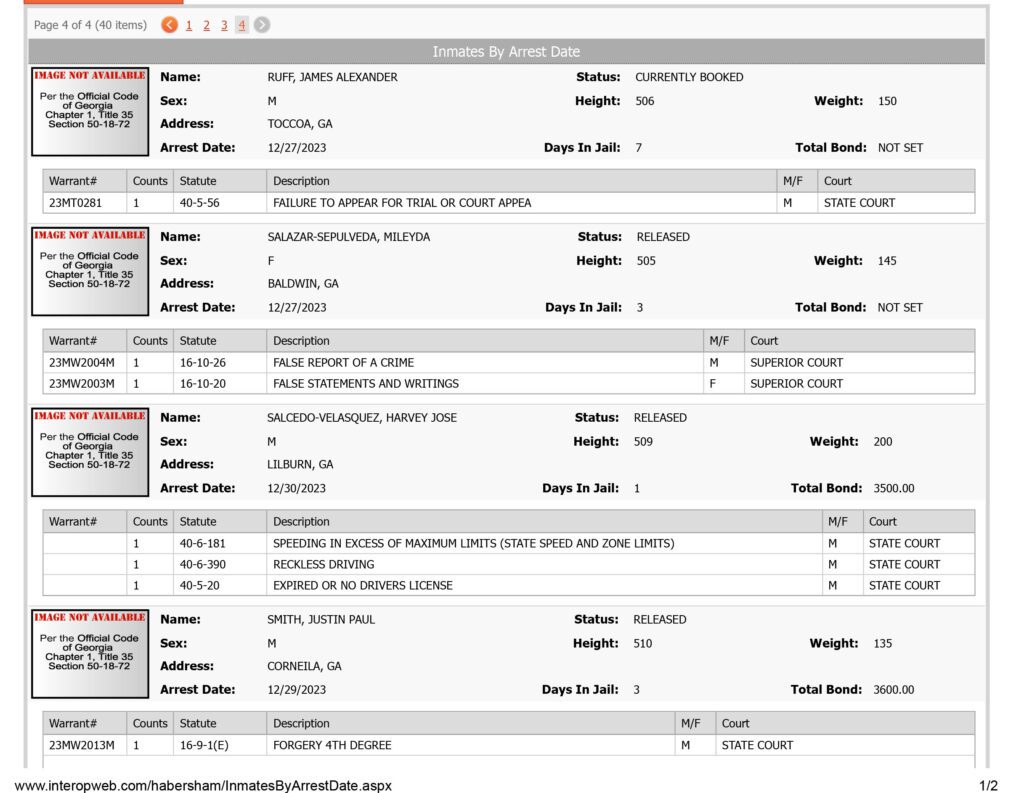Image resolution: width=1024 pixels, height=793 pixels.
Task: Select current page 4 link
Action: click(242, 25)
